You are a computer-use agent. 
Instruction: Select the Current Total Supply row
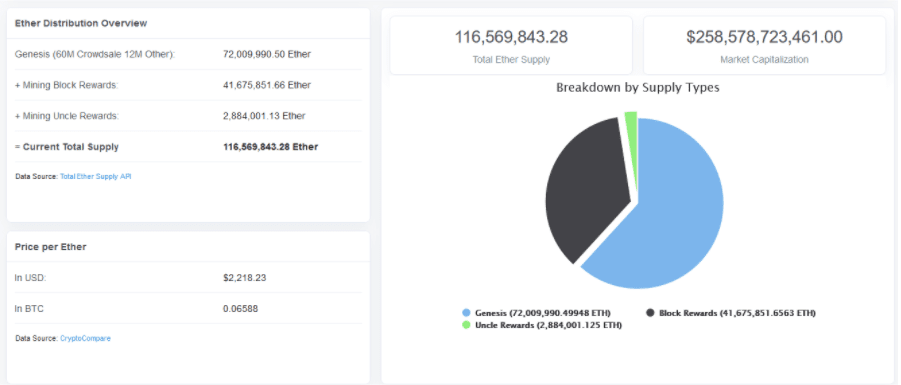click(x=188, y=147)
